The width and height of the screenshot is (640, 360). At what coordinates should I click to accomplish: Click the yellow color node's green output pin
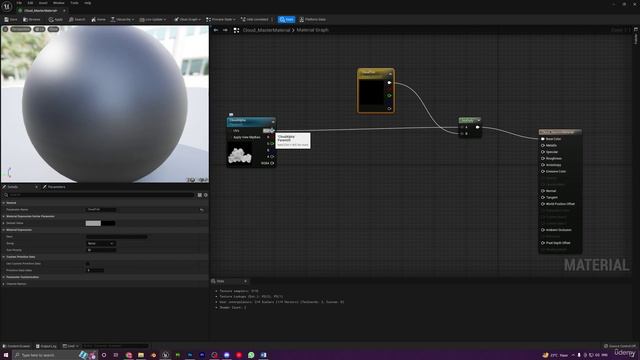(389, 96)
